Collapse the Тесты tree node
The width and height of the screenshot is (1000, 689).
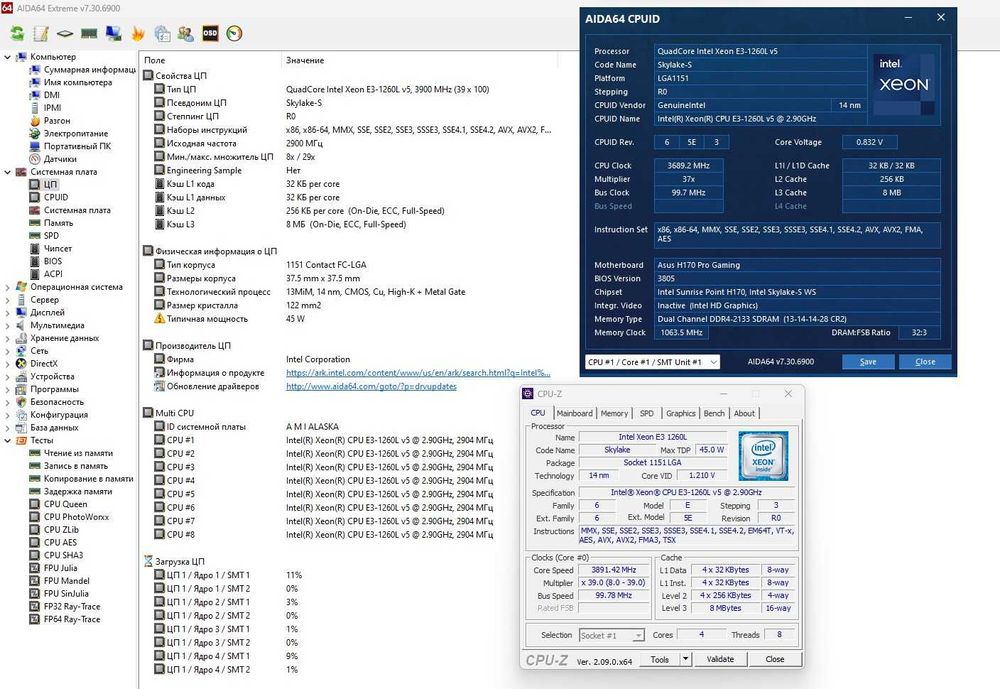8,440
